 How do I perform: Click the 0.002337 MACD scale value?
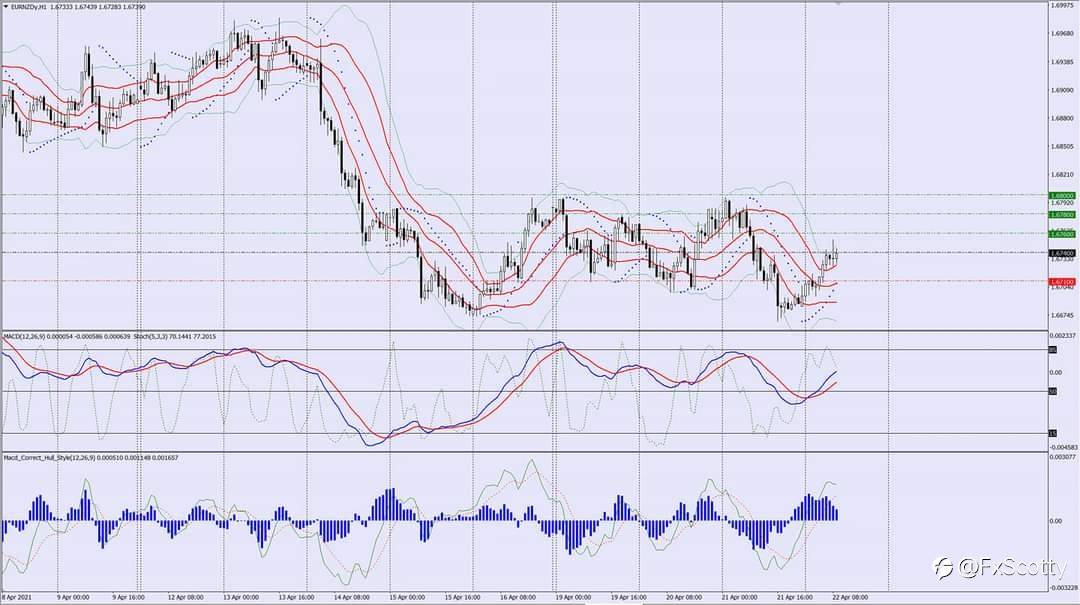(1061, 335)
